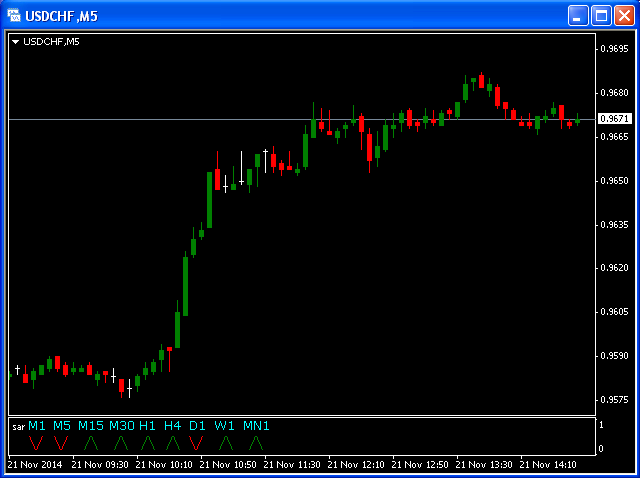Screen dimensions: 640x480
Task: Click the 0.9635 level on price scale
Action: point(613,225)
